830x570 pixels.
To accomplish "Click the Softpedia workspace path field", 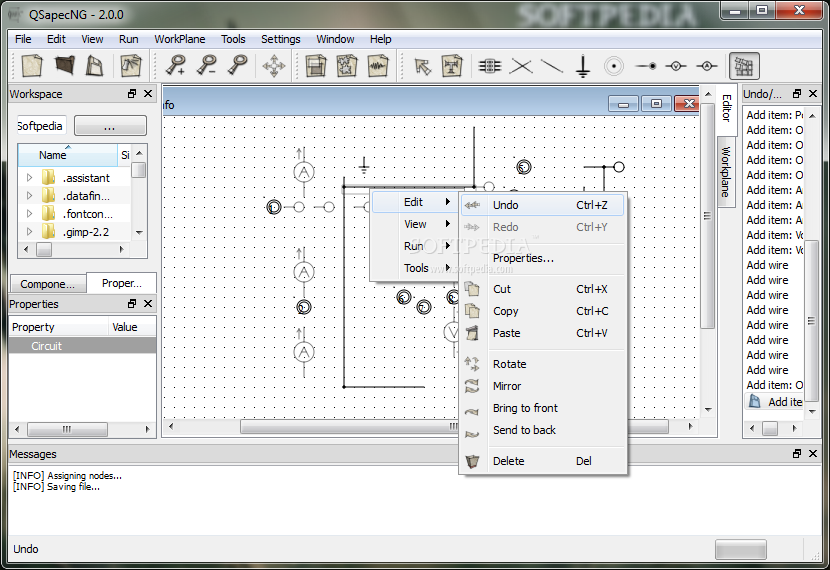I will coord(42,126).
